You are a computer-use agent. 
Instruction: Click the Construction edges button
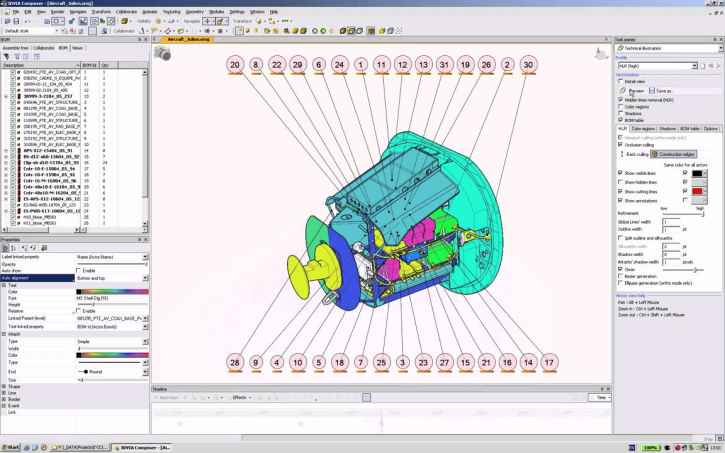[x=674, y=154]
